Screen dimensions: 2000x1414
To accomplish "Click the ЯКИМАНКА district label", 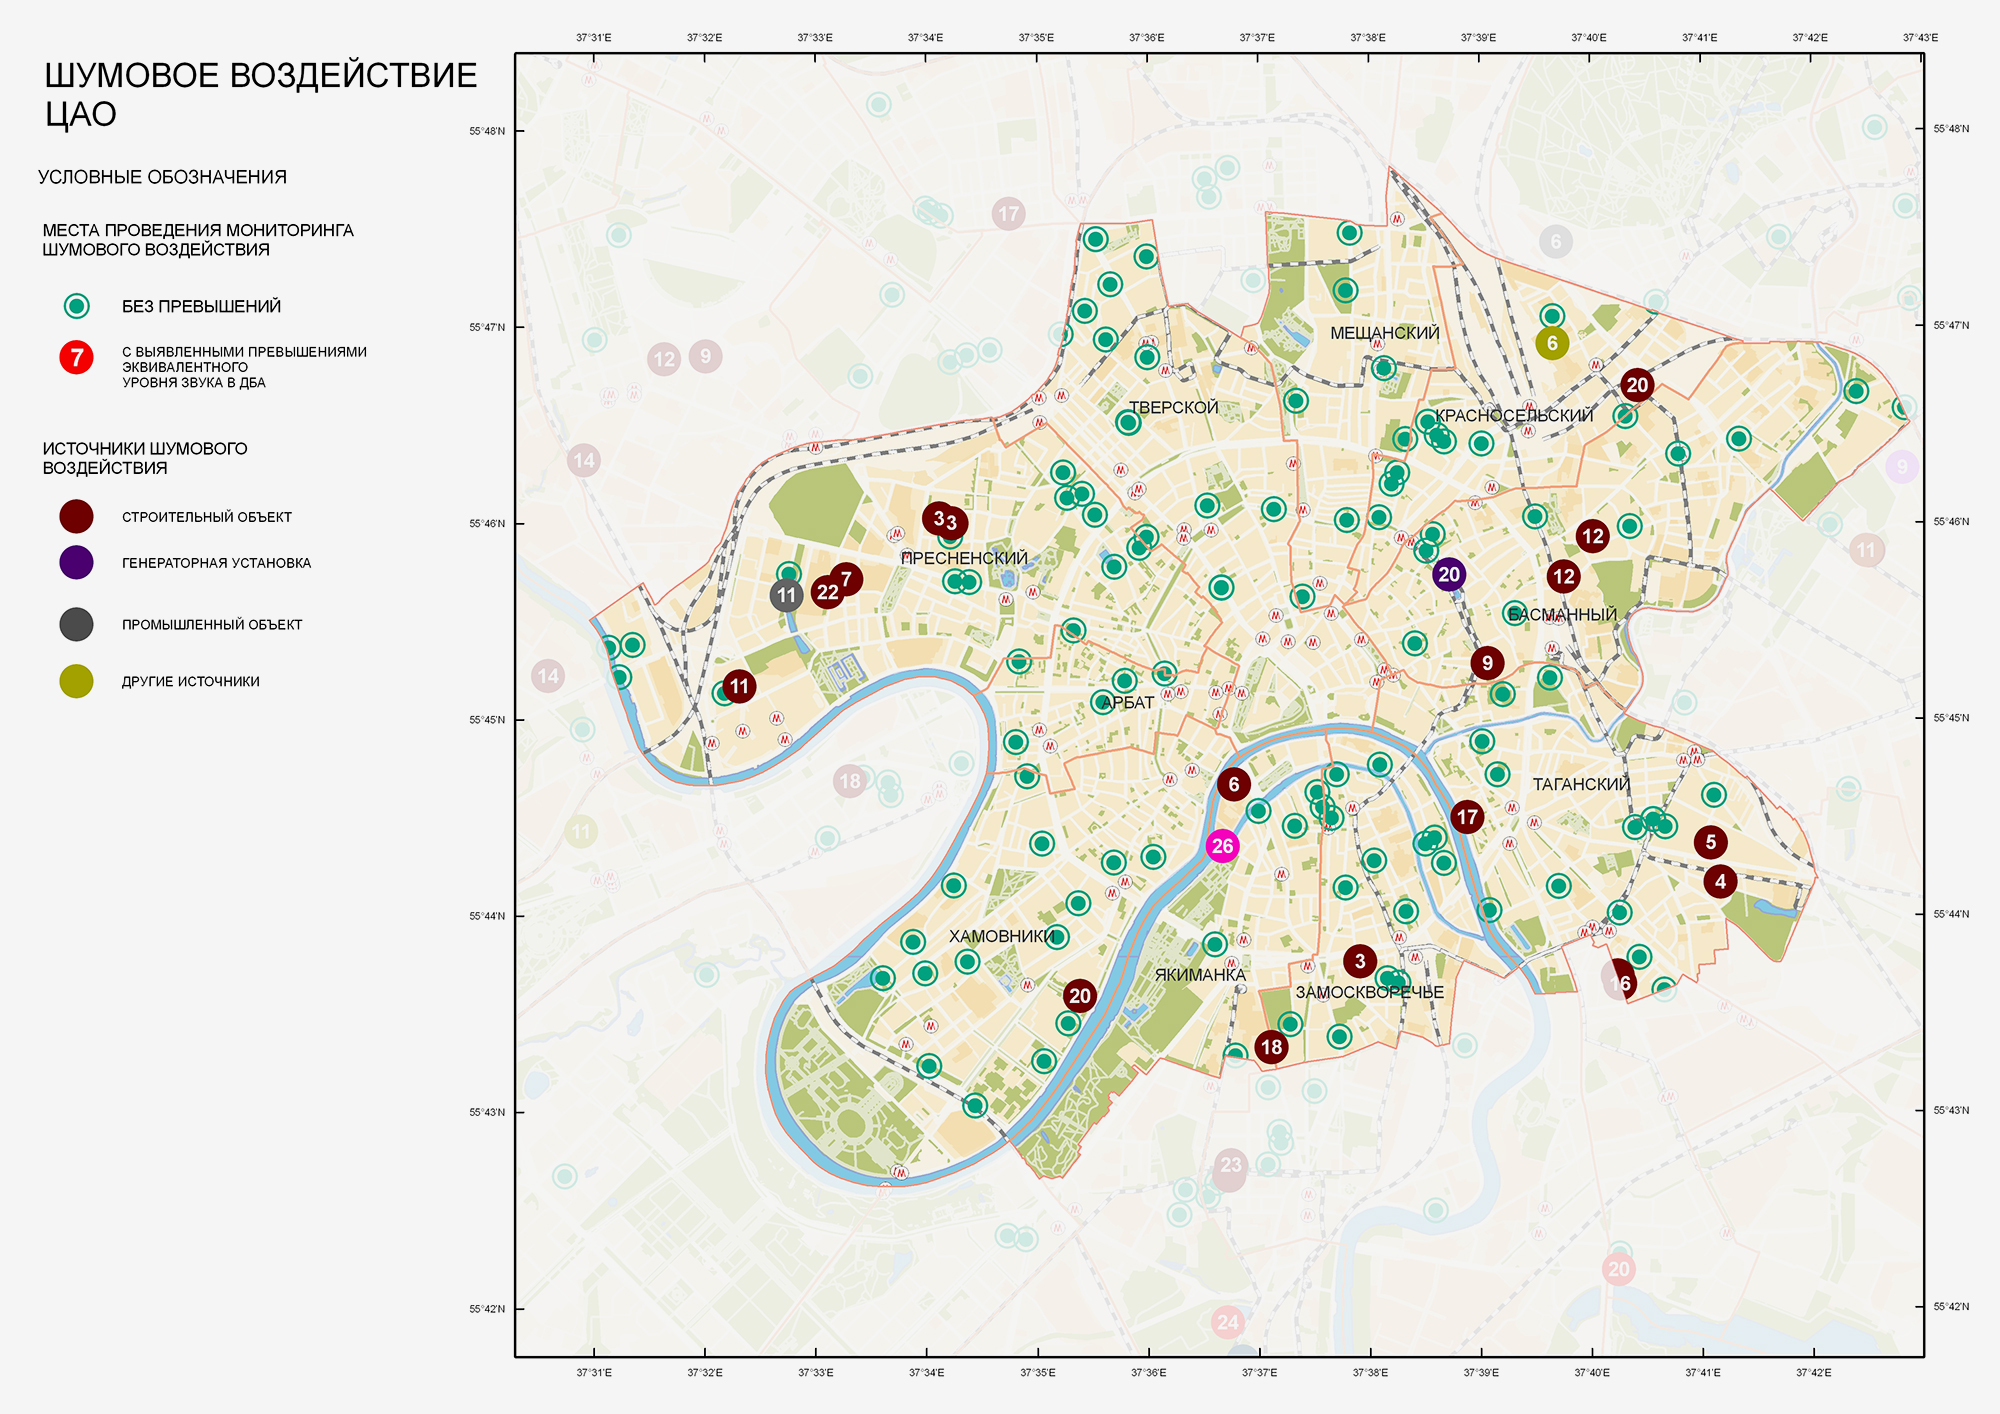I will point(1200,975).
